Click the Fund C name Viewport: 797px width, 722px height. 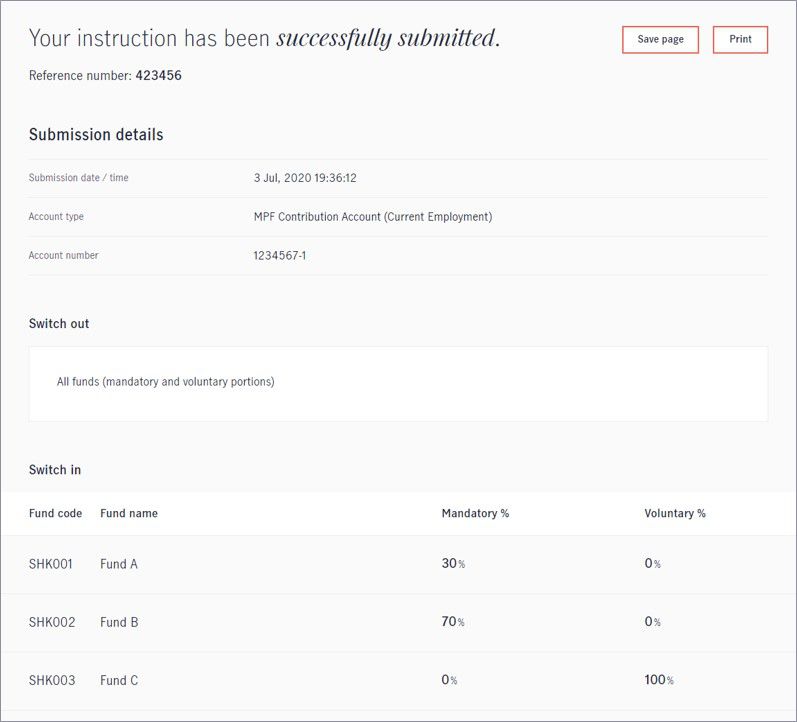(x=119, y=680)
